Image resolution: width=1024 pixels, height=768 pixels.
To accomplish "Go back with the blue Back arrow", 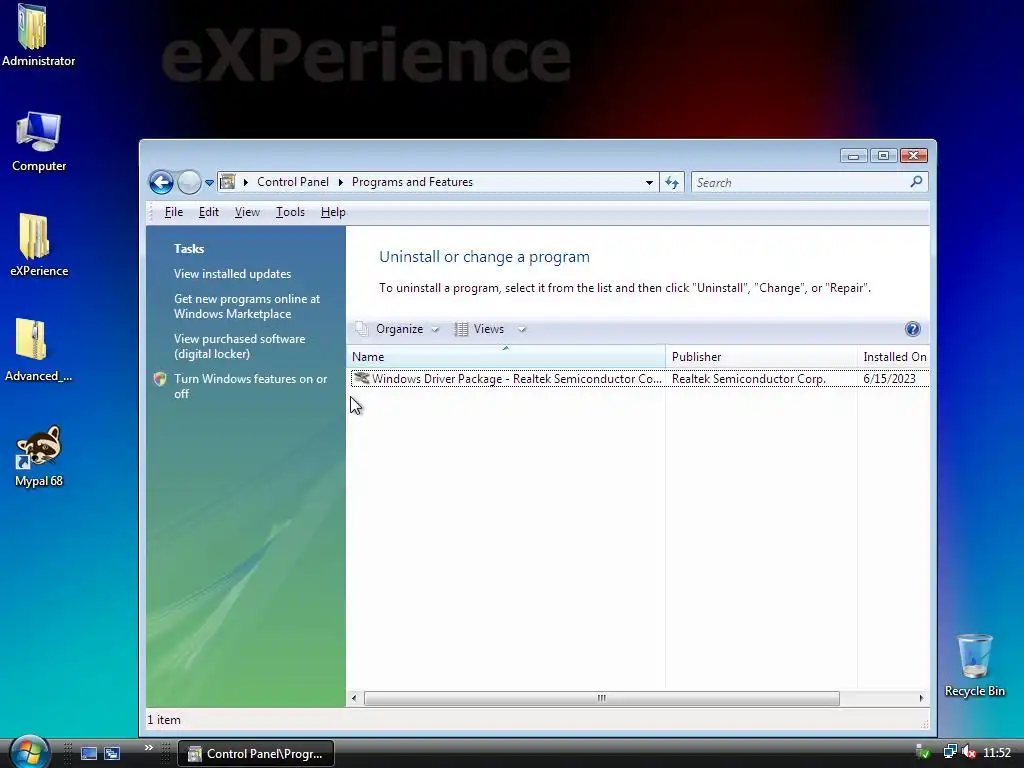I will click(x=161, y=182).
